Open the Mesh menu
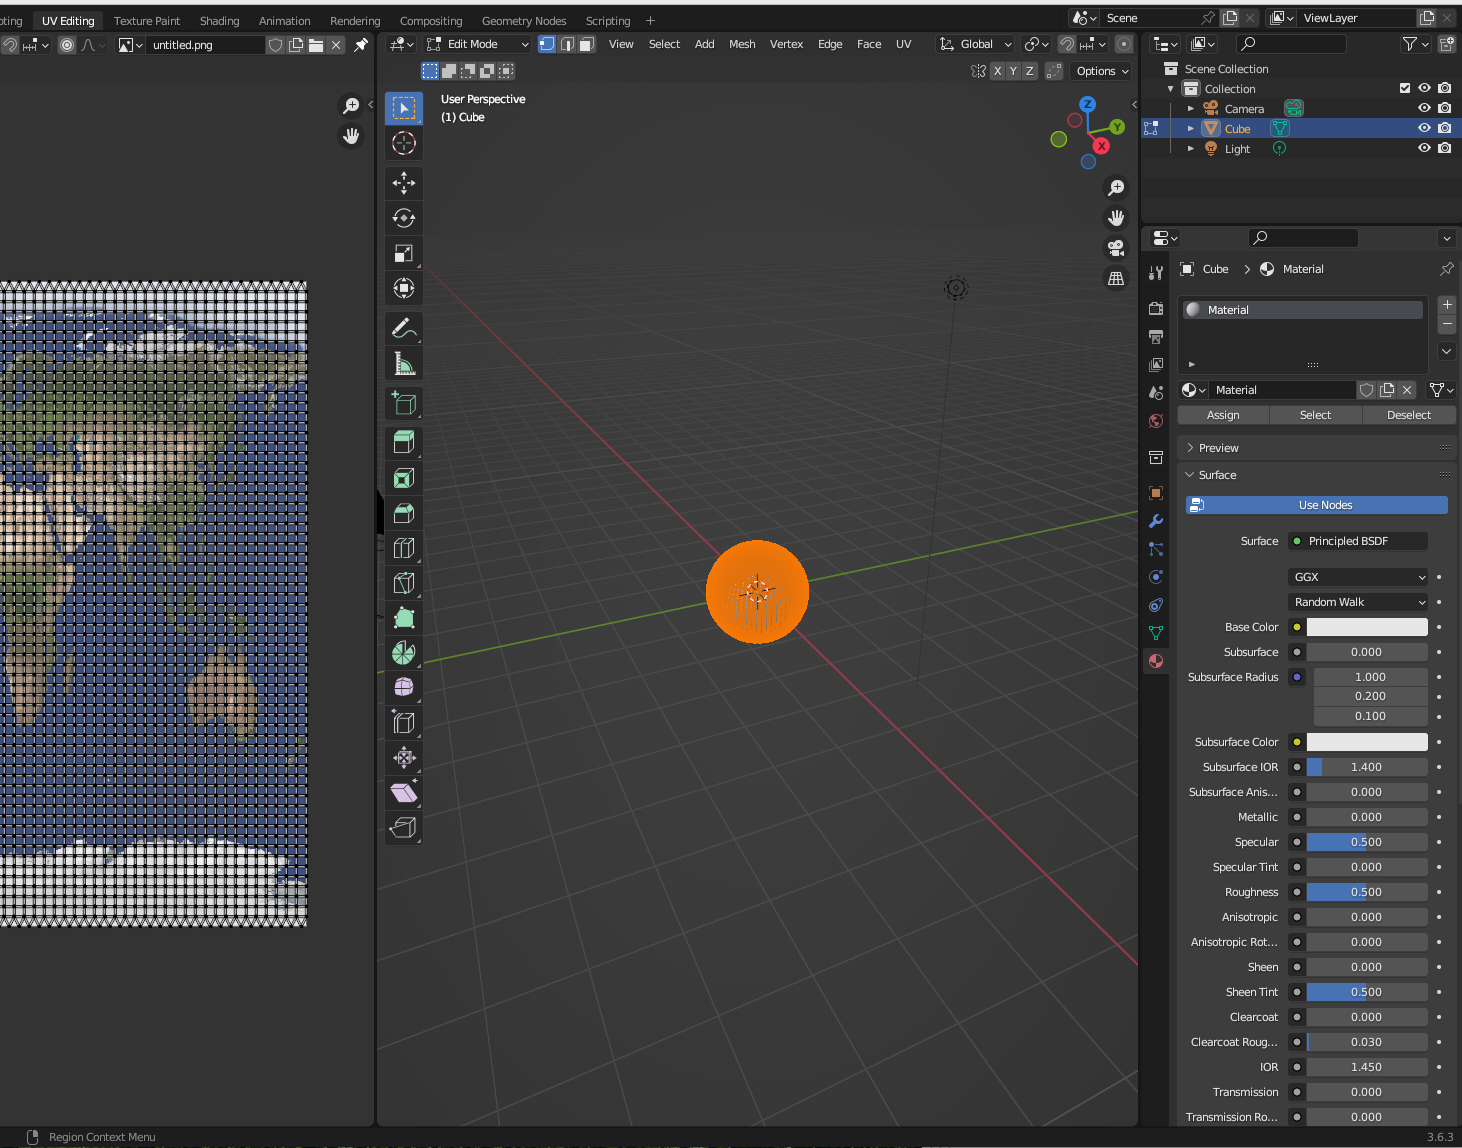The image size is (1462, 1148). coord(742,44)
